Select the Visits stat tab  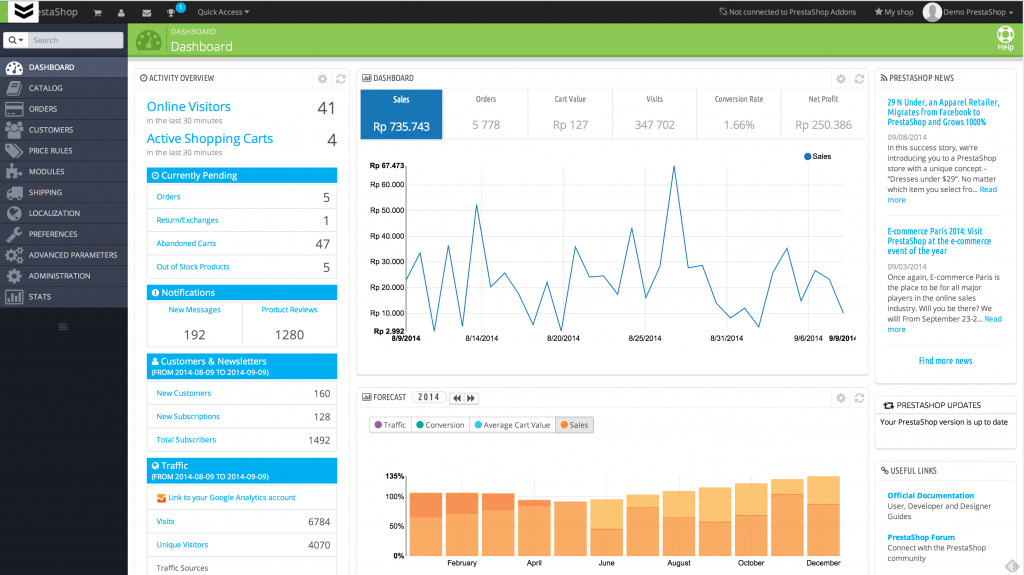pyautogui.click(x=654, y=114)
